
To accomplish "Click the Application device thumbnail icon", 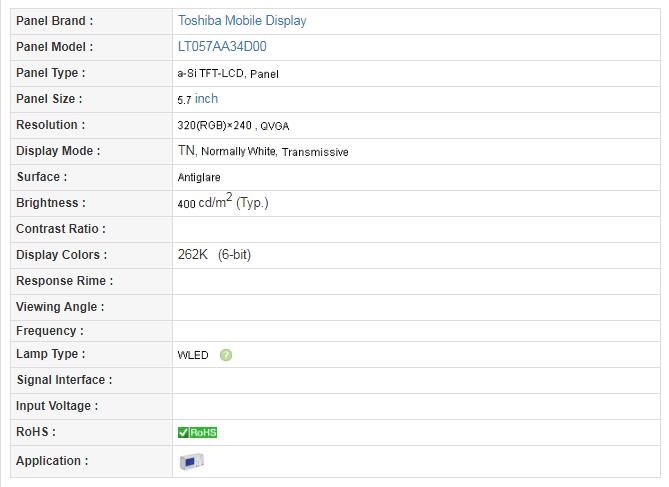I will [192, 461].
